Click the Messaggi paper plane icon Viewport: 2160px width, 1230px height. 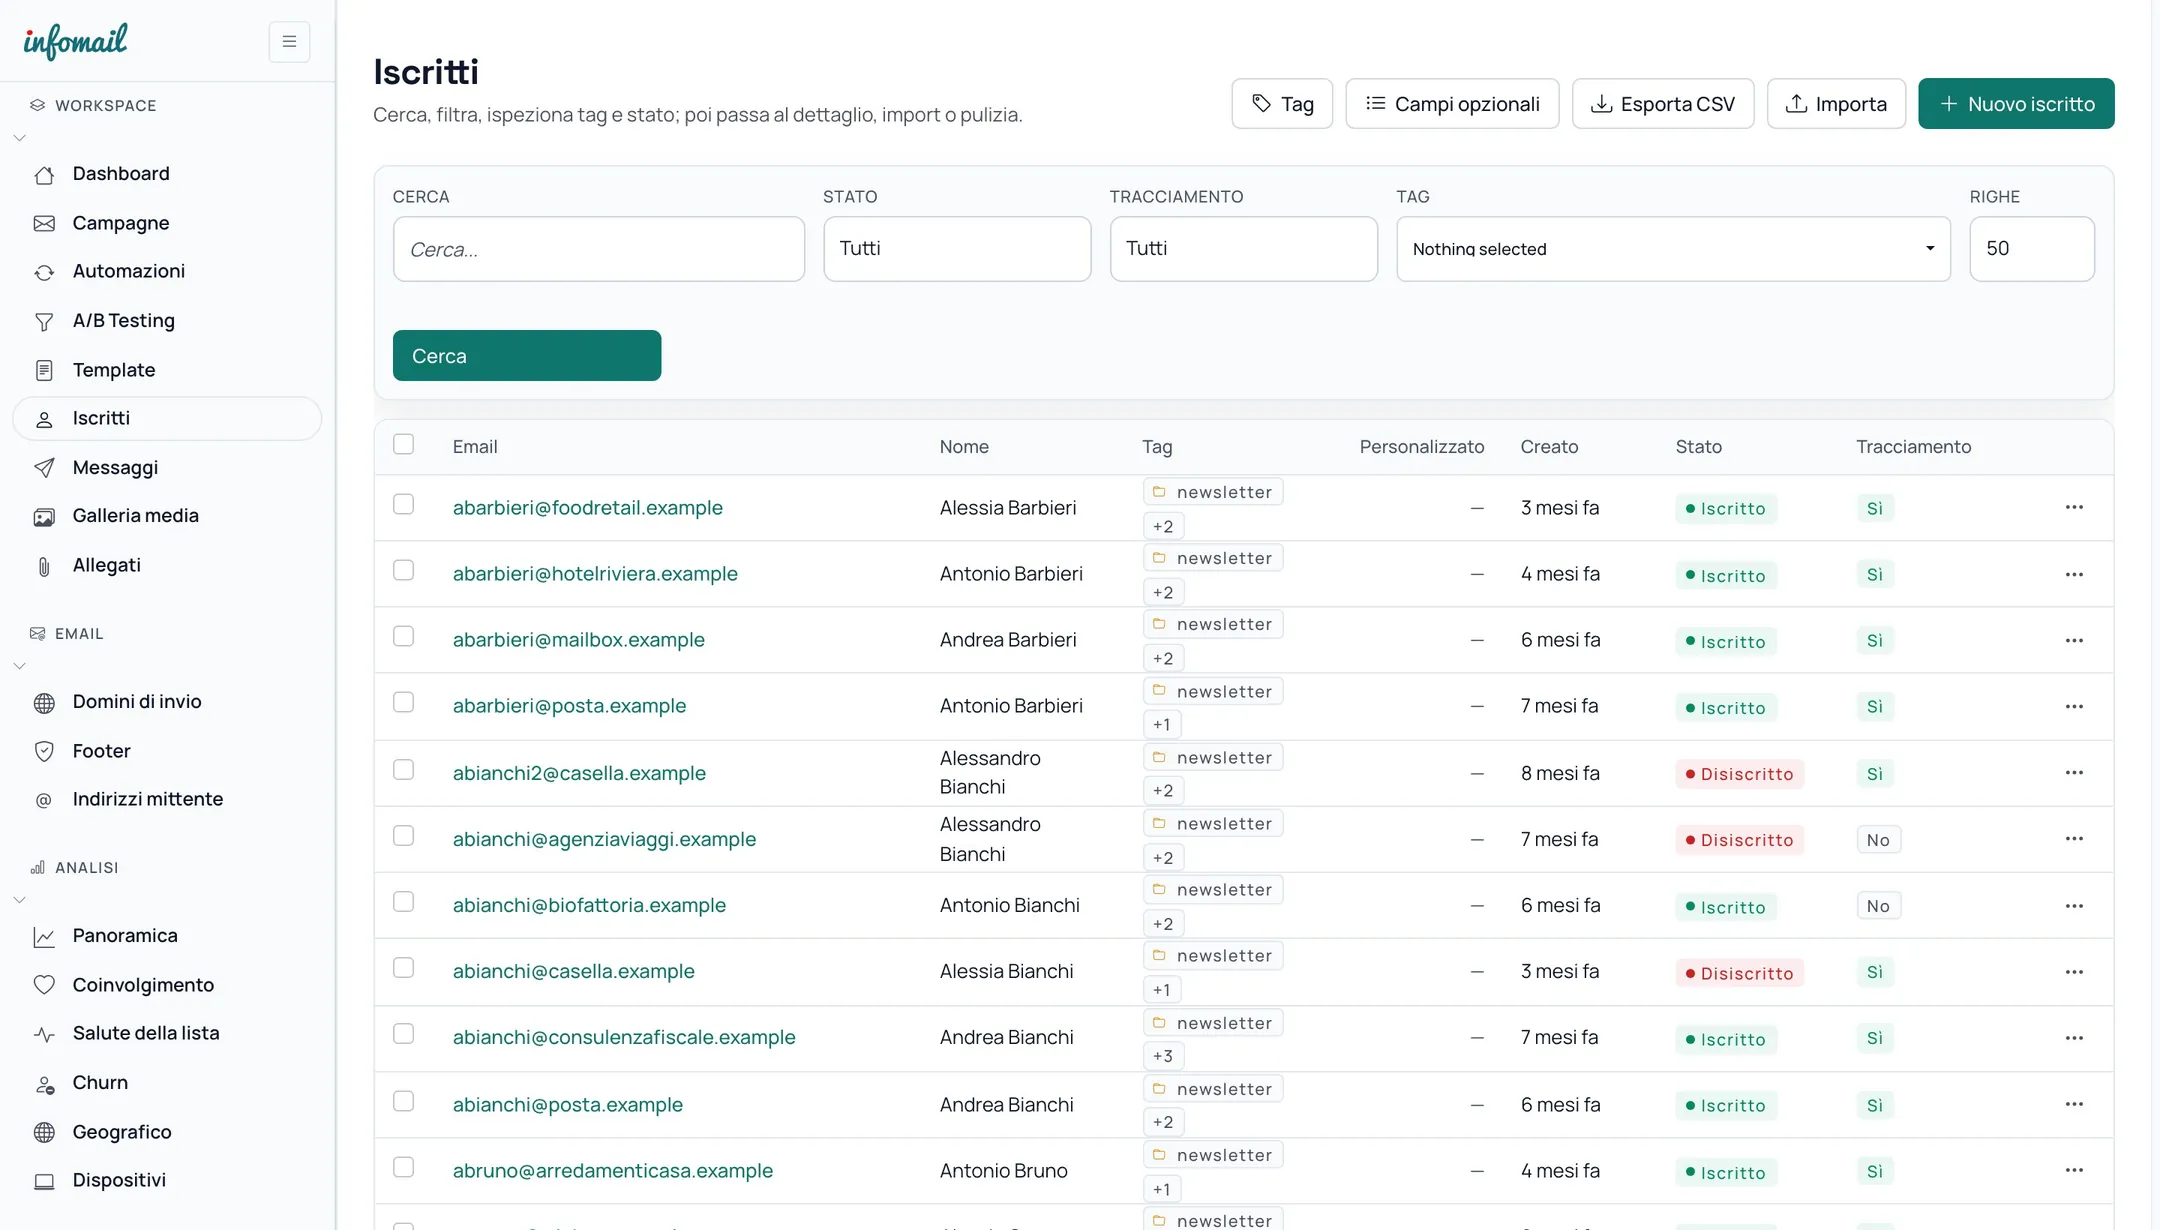click(44, 468)
